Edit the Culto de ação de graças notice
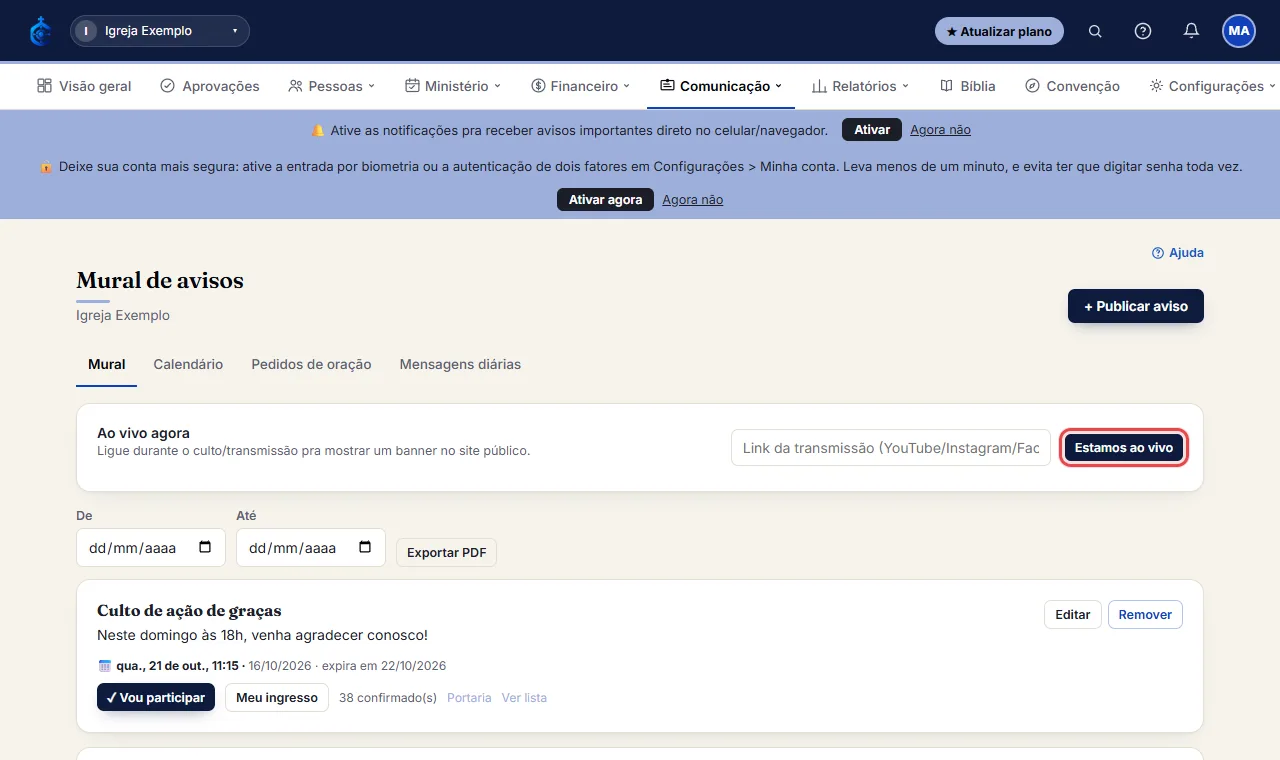 [x=1073, y=614]
